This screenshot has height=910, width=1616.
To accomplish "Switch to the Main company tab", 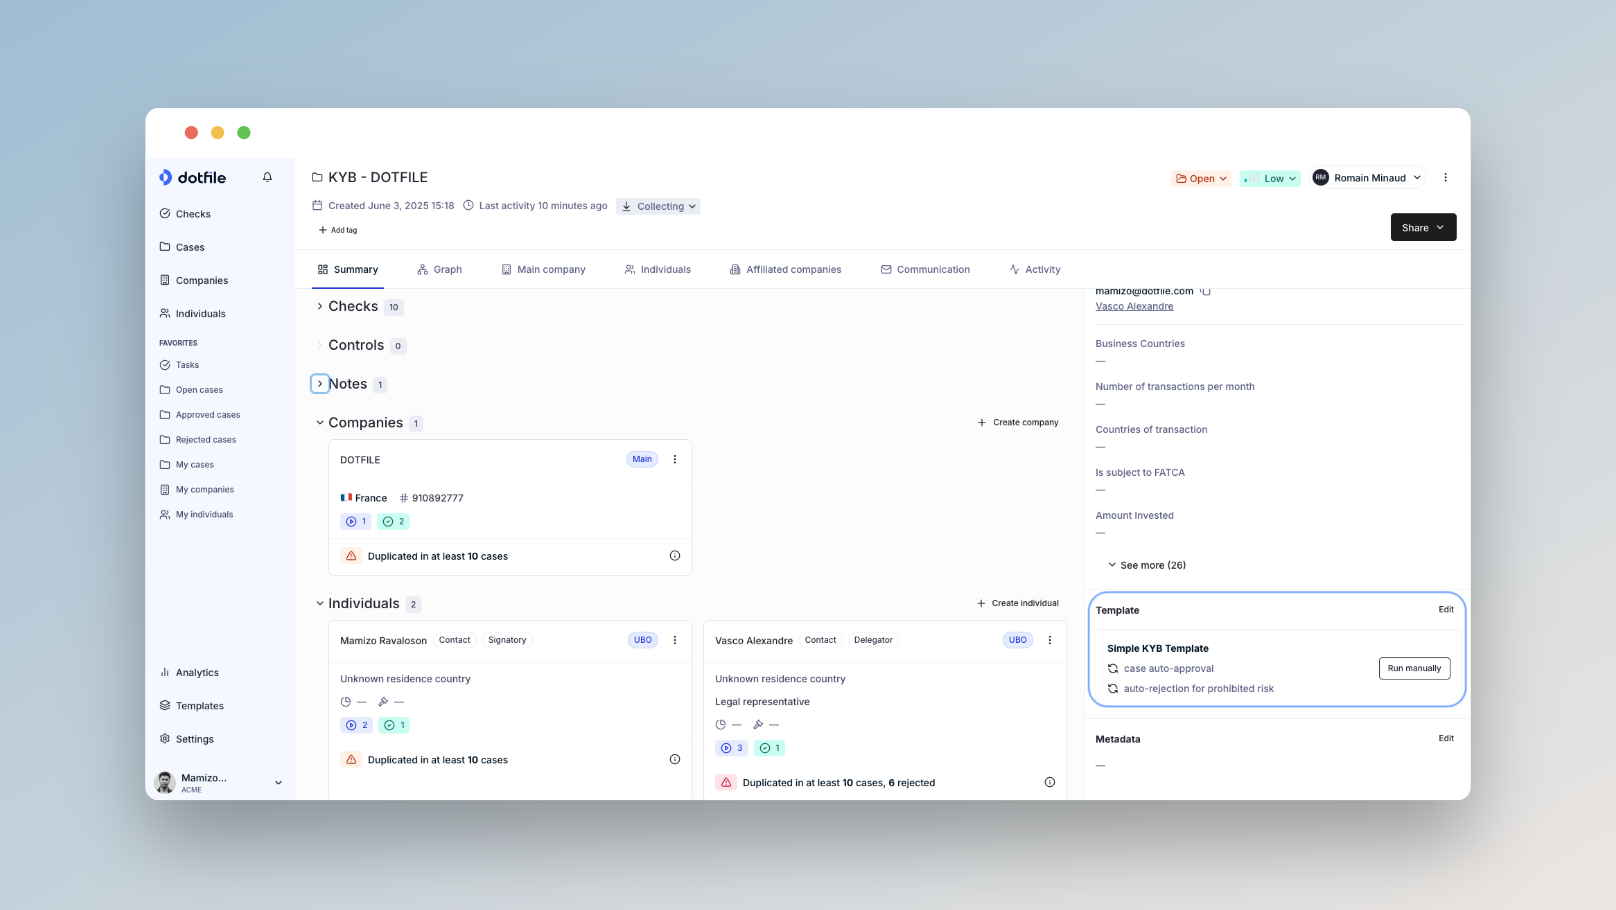I will pyautogui.click(x=543, y=269).
